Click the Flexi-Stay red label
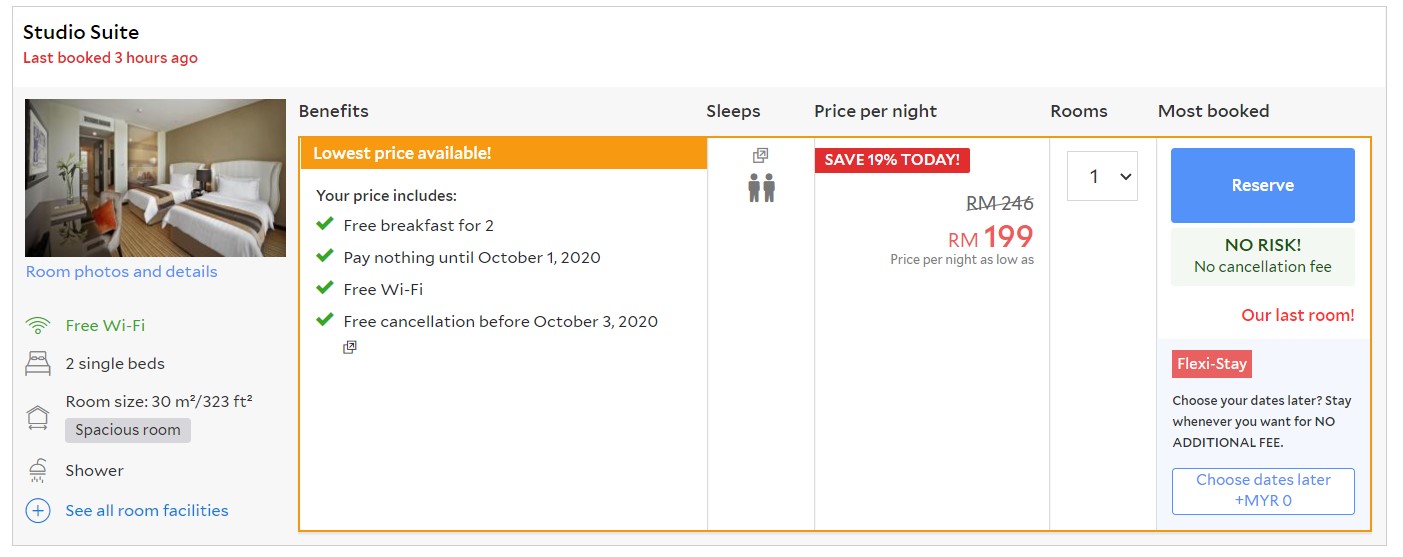The height and width of the screenshot is (557, 1403). click(1211, 364)
